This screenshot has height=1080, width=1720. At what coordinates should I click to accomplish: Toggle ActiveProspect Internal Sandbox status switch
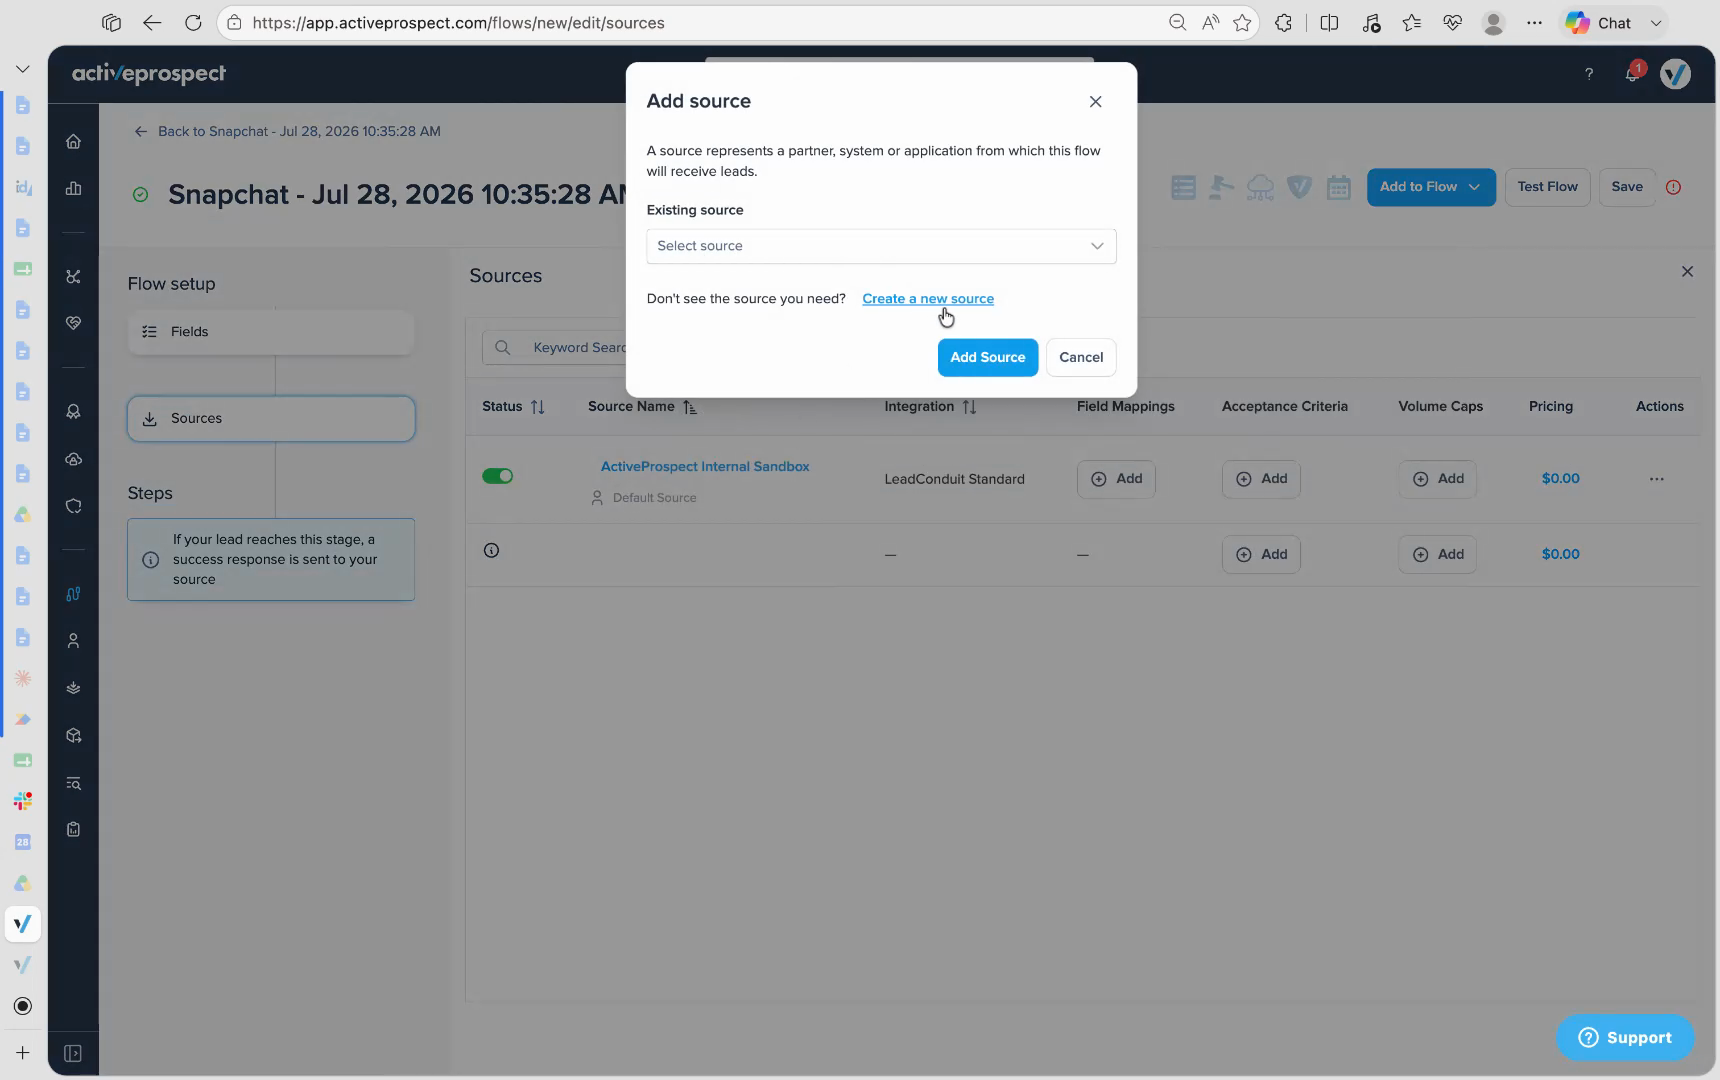point(497,477)
